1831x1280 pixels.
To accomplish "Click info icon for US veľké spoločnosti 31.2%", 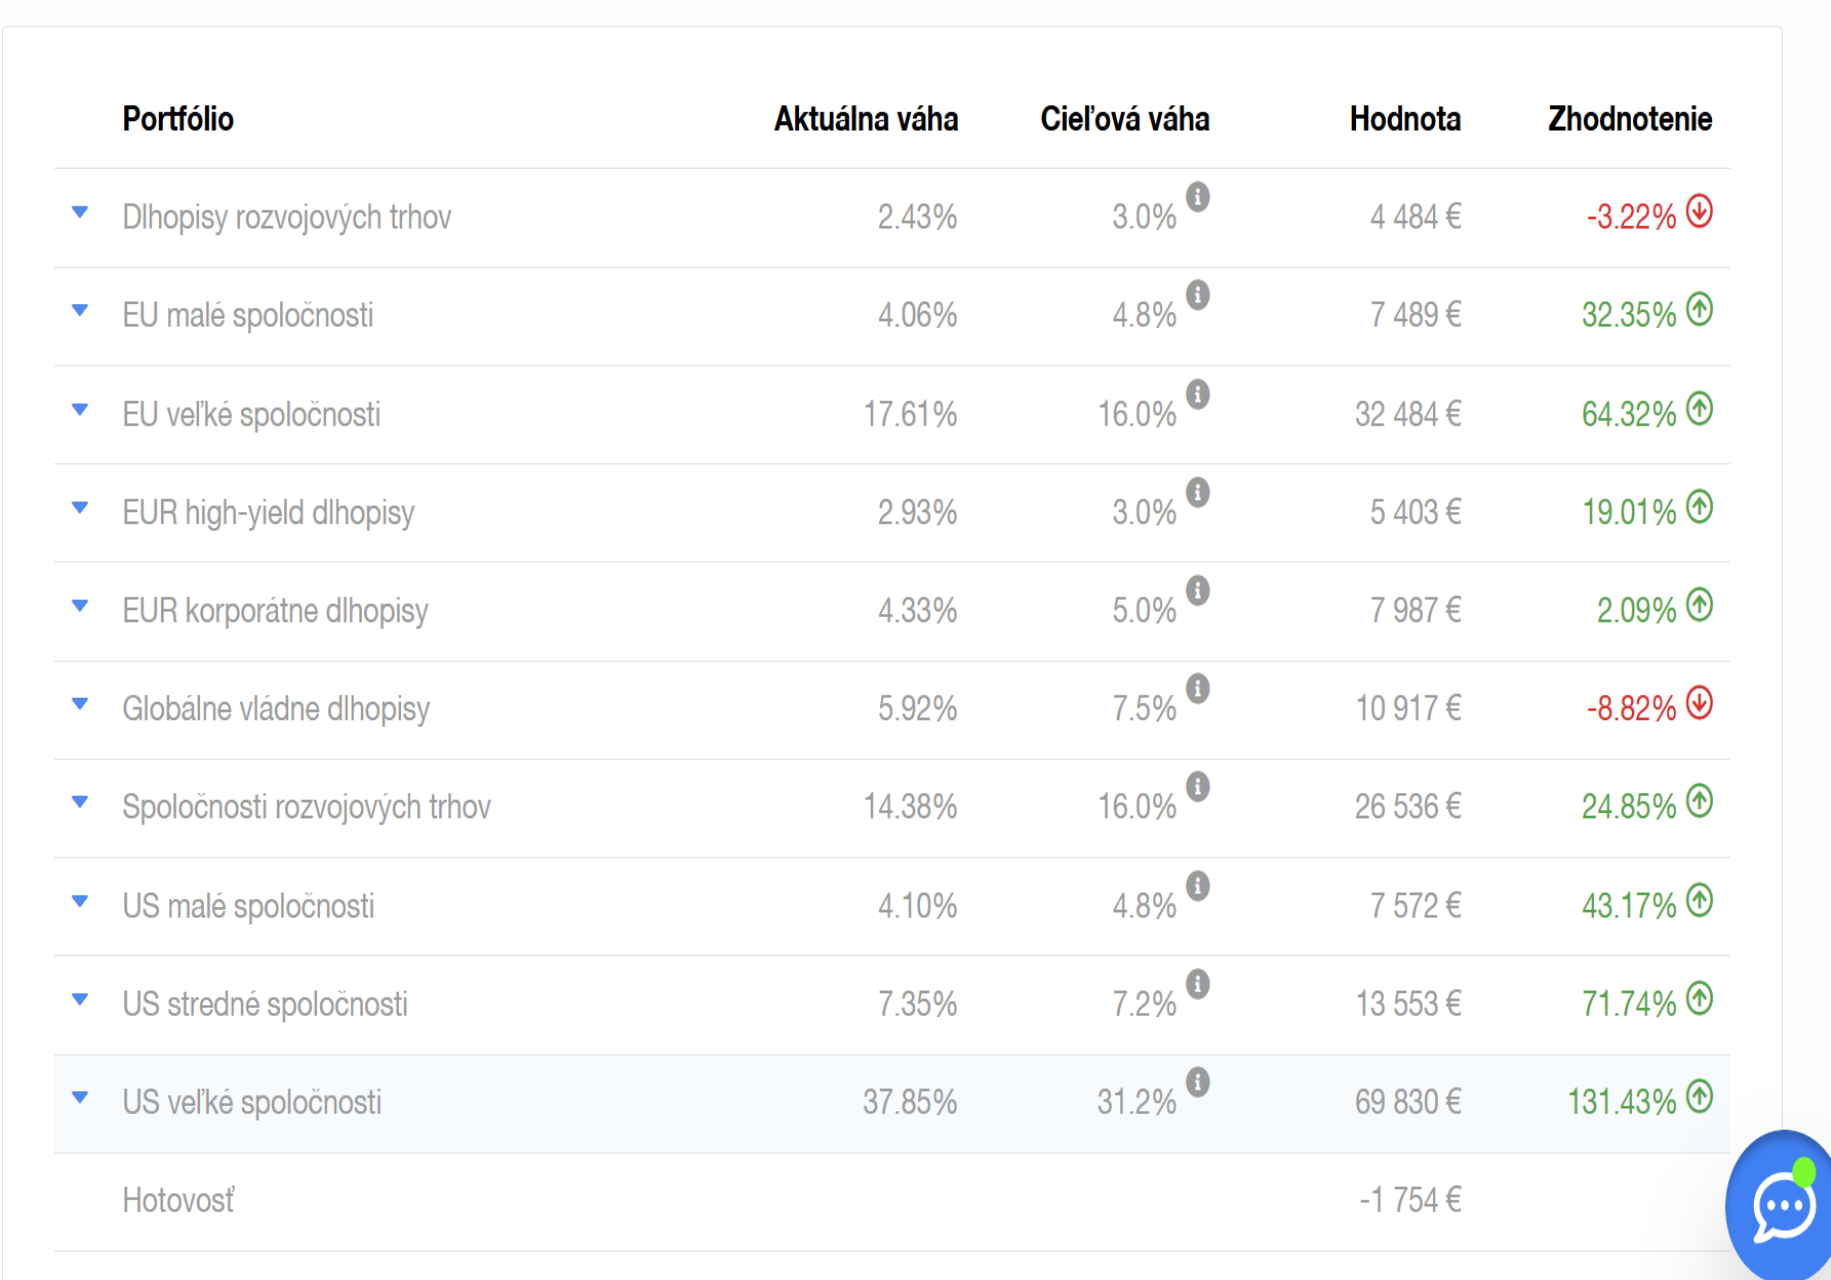I will coord(1197,1082).
